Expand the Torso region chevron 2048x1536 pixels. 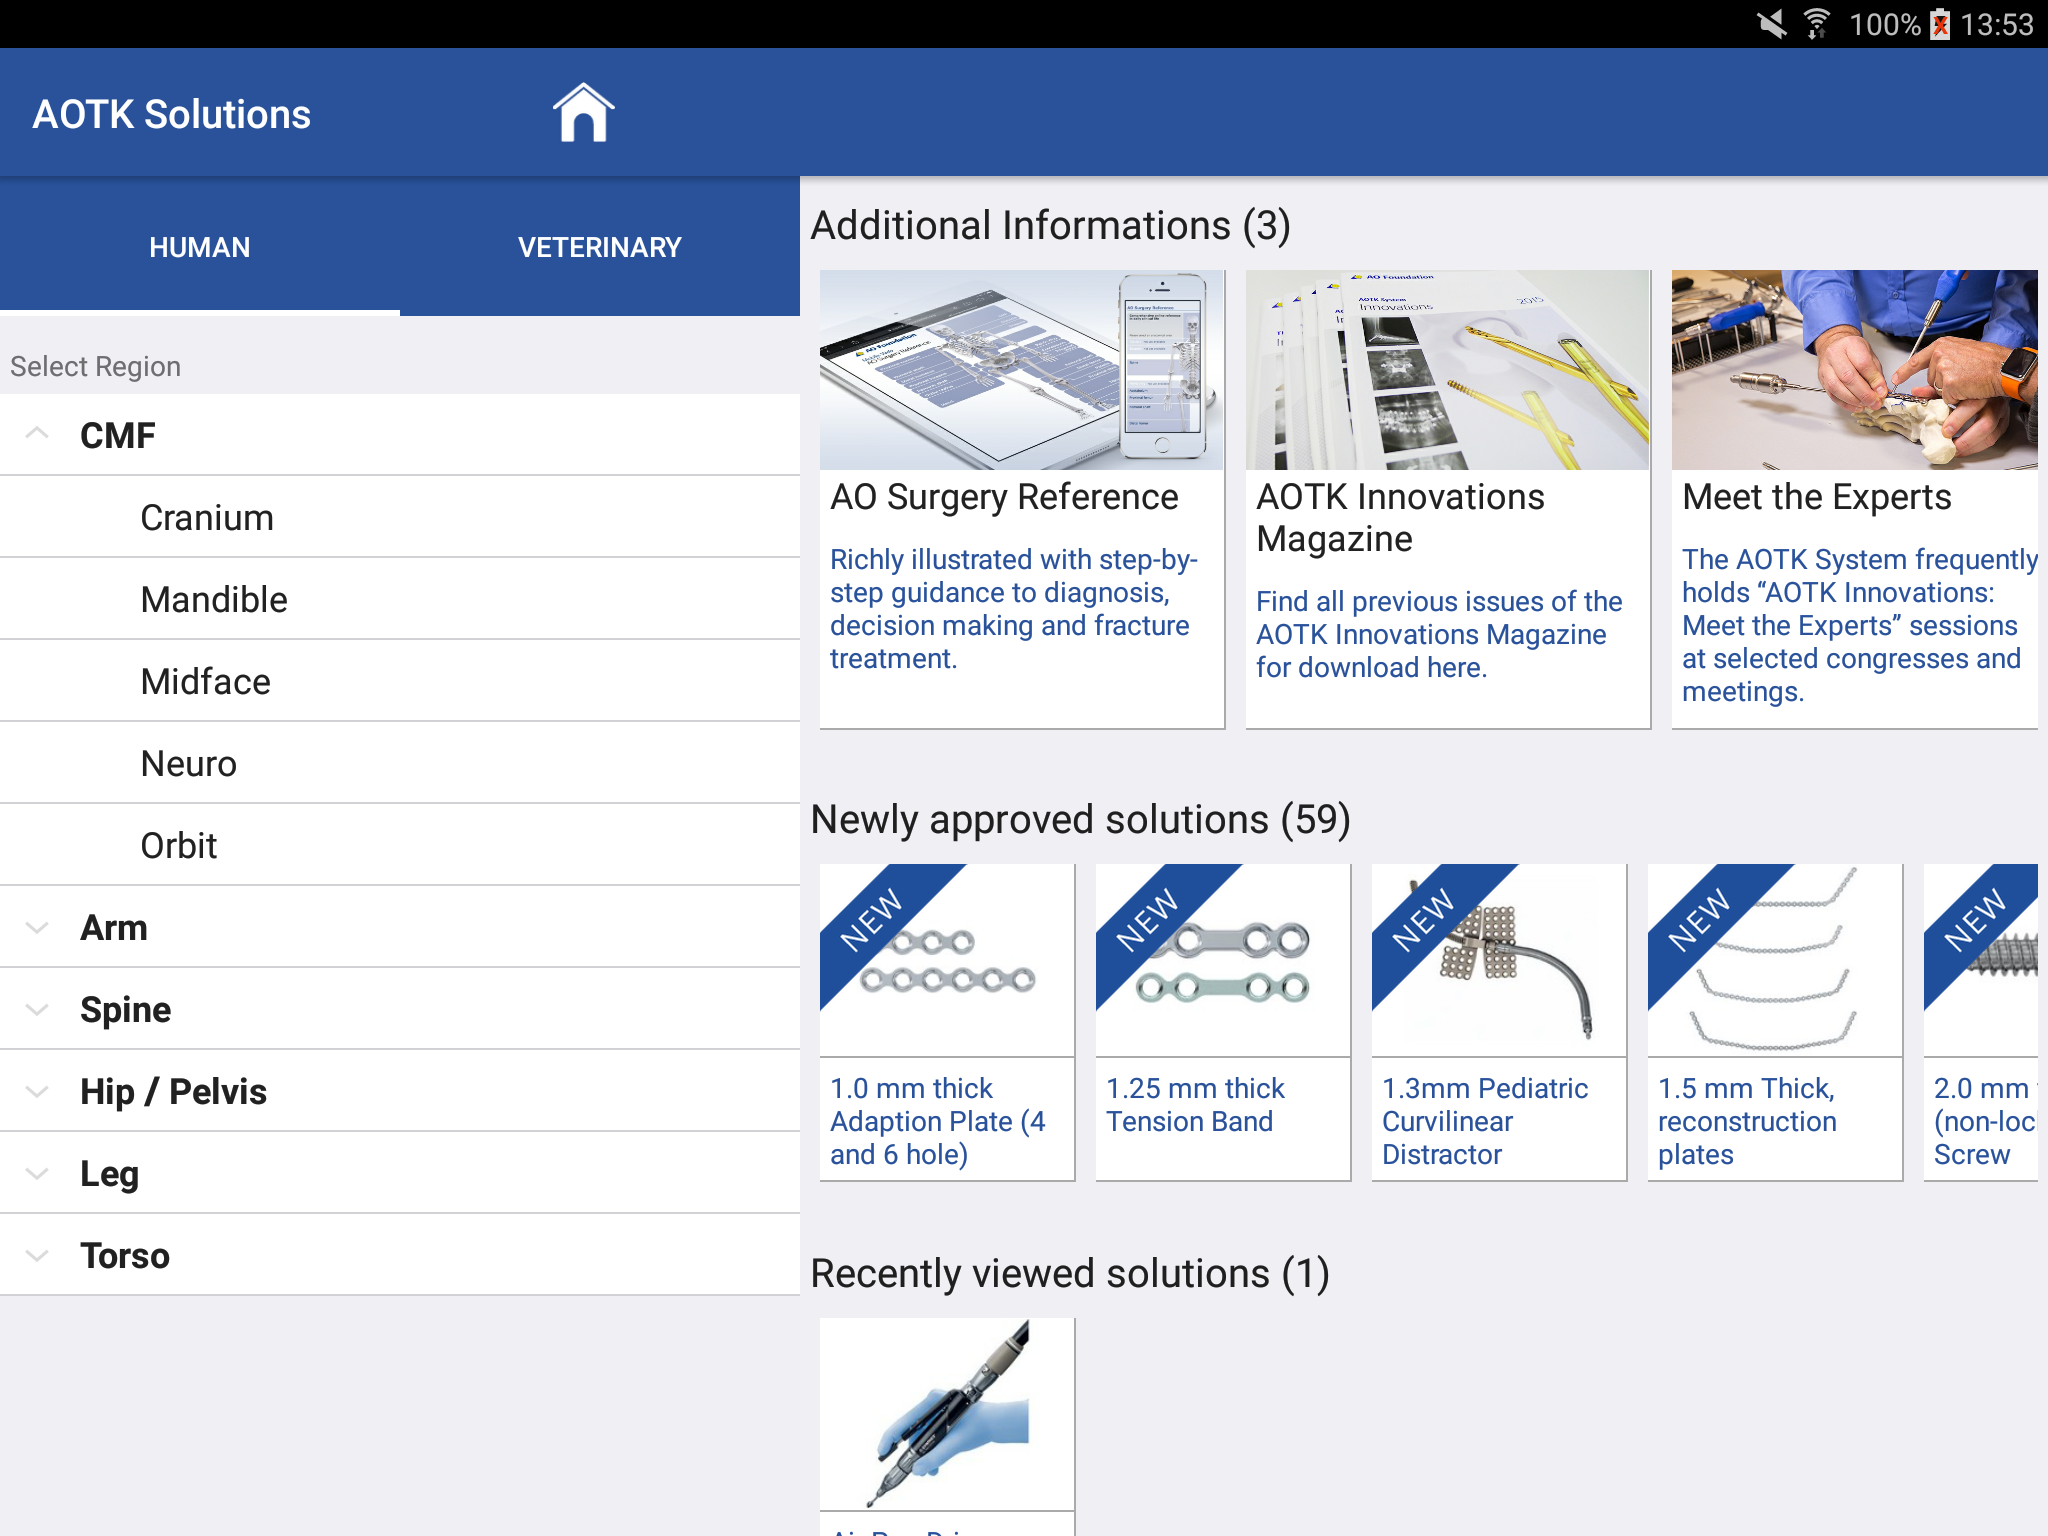(x=37, y=1256)
